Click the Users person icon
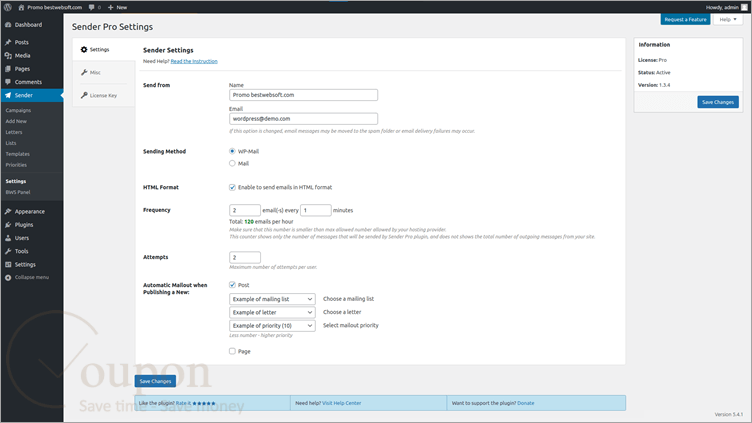 [8, 238]
